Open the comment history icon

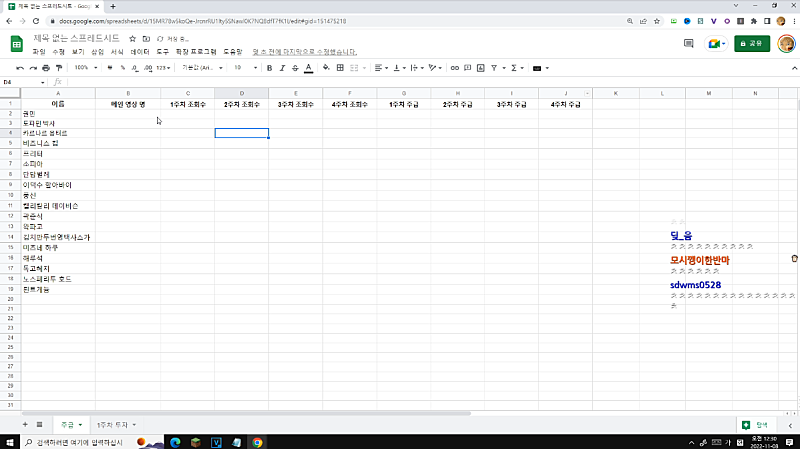688,43
